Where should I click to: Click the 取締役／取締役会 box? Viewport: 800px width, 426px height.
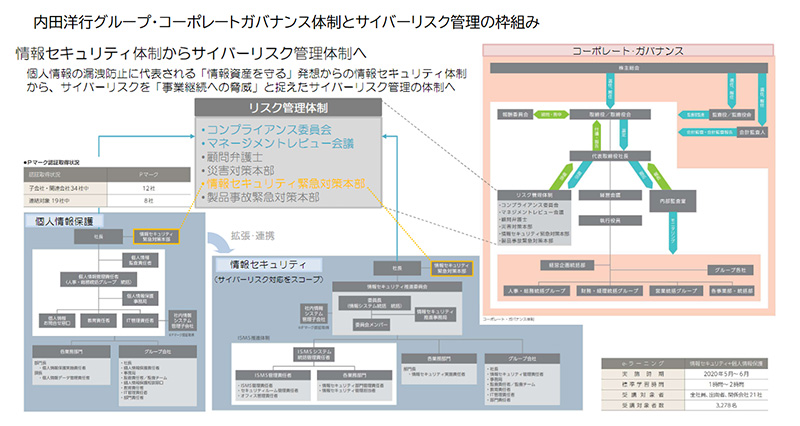(610, 115)
